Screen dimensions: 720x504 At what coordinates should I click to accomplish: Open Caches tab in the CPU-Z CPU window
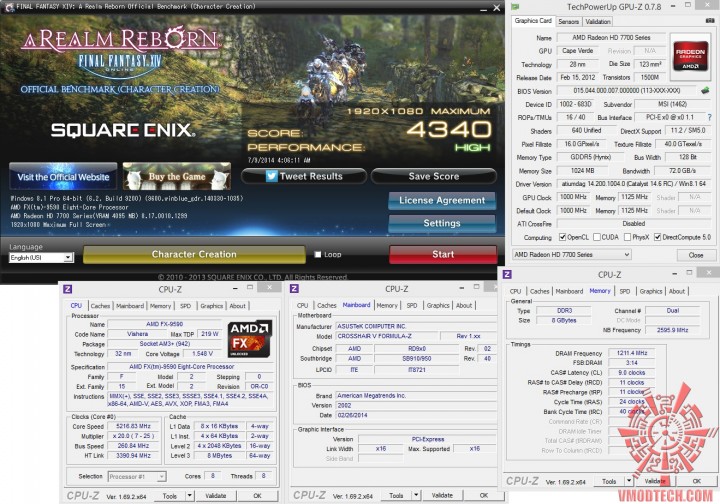point(100,306)
